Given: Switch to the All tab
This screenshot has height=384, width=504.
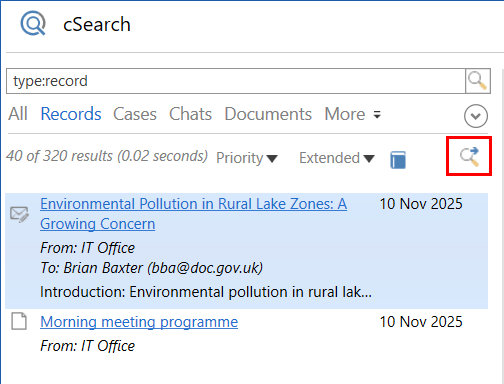Looking at the screenshot, I should coord(18,114).
